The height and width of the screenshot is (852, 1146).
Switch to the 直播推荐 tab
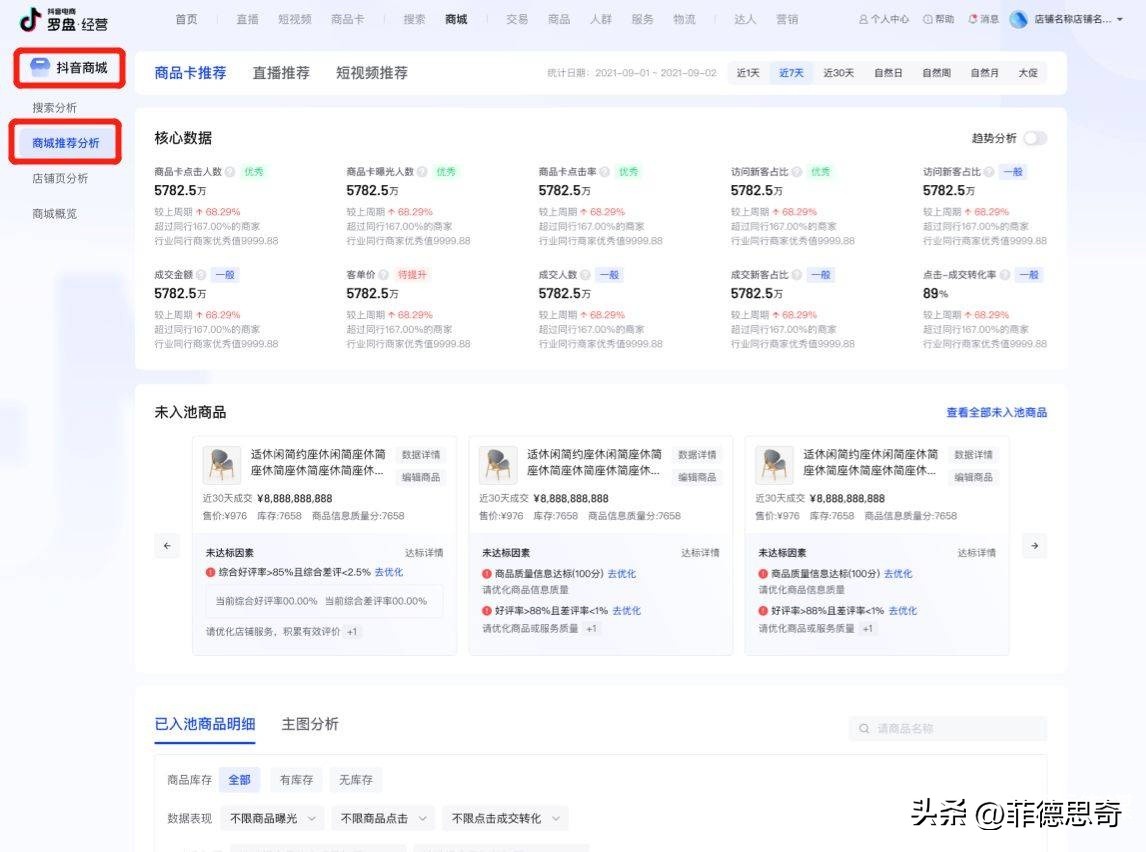pyautogui.click(x=281, y=71)
